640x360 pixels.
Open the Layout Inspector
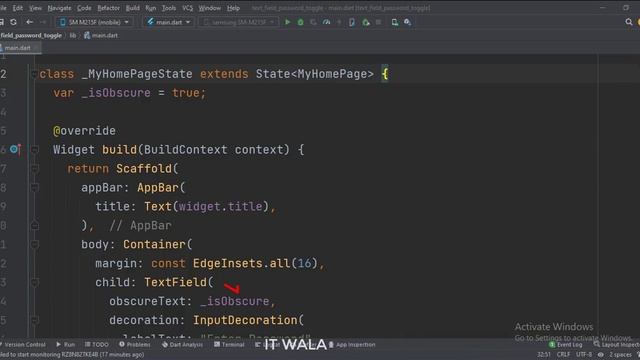tap(617, 344)
